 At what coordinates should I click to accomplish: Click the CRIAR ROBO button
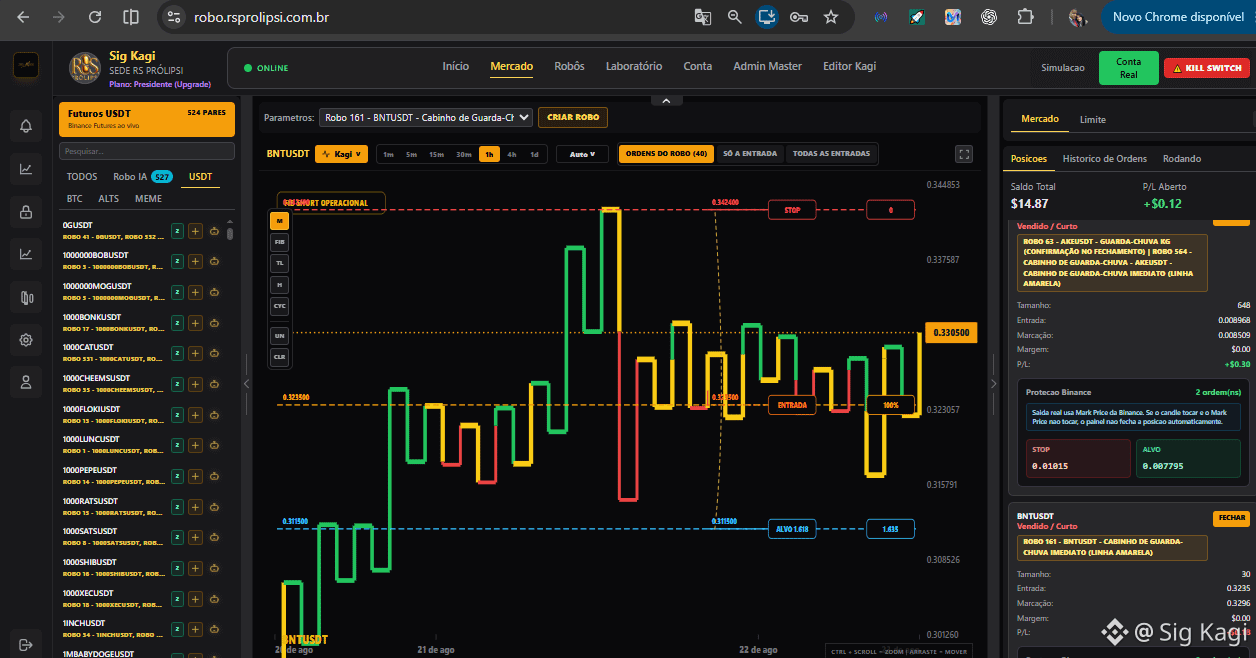tap(573, 117)
